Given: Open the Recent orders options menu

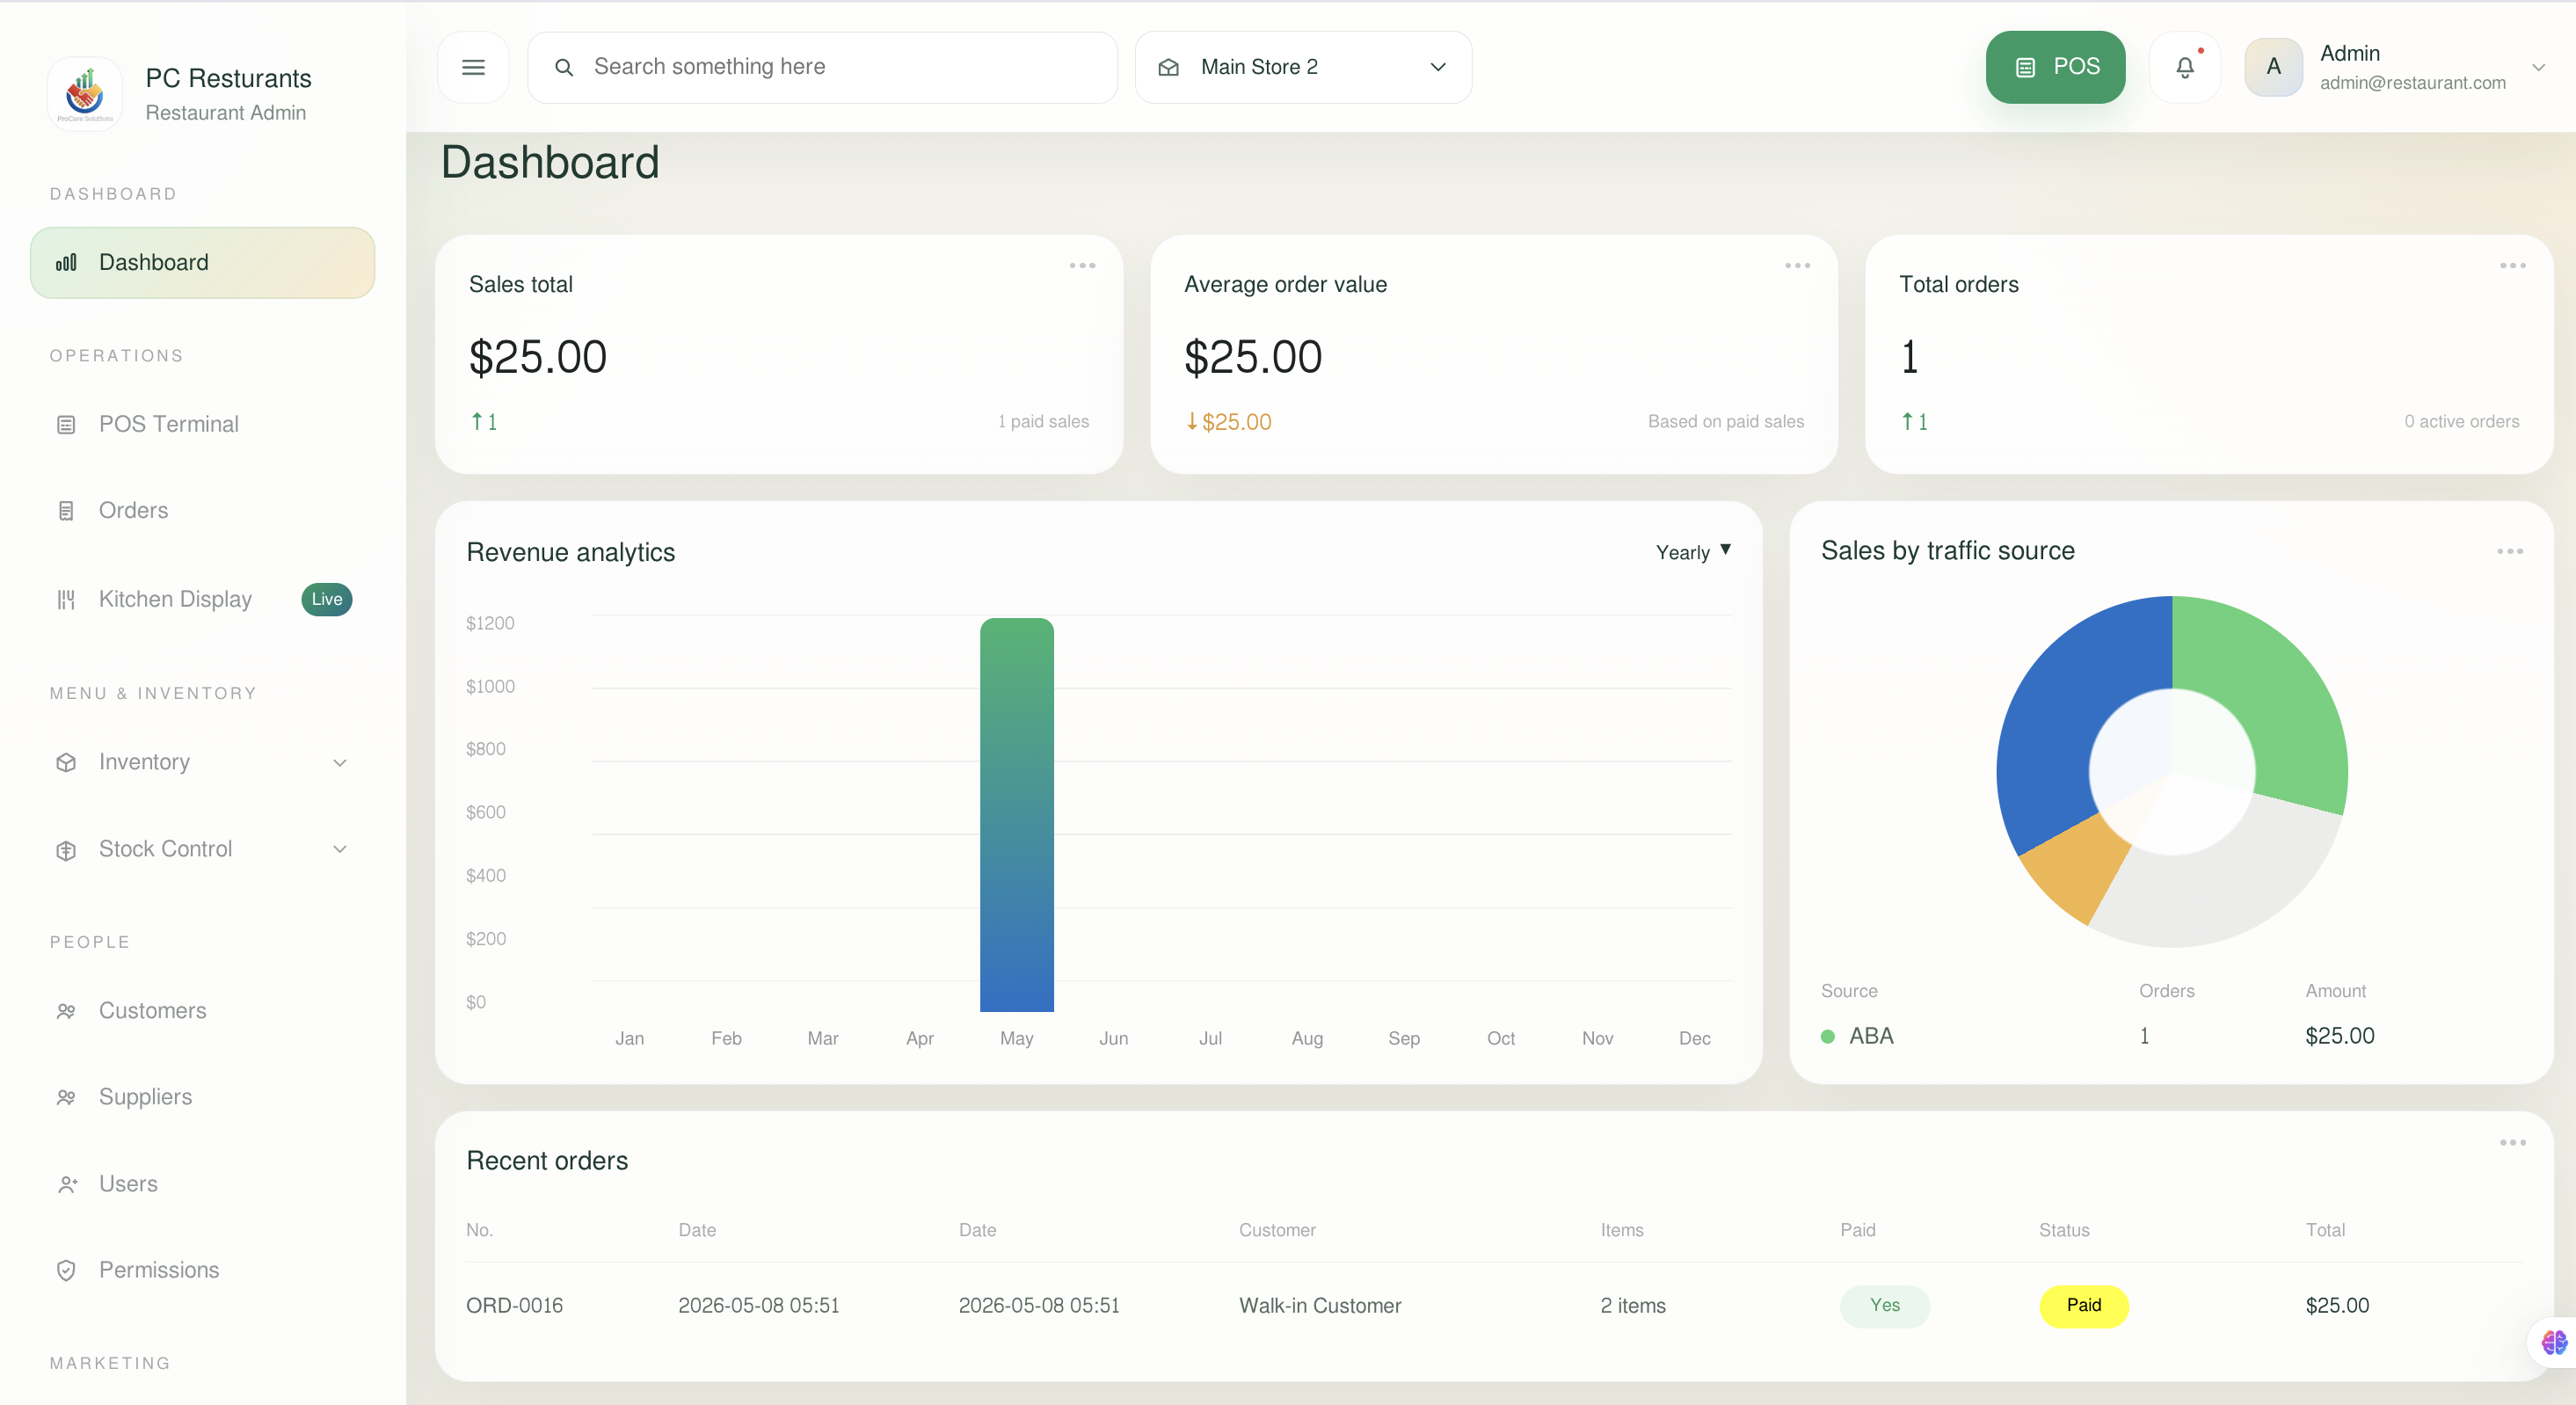Looking at the screenshot, I should [2512, 1143].
